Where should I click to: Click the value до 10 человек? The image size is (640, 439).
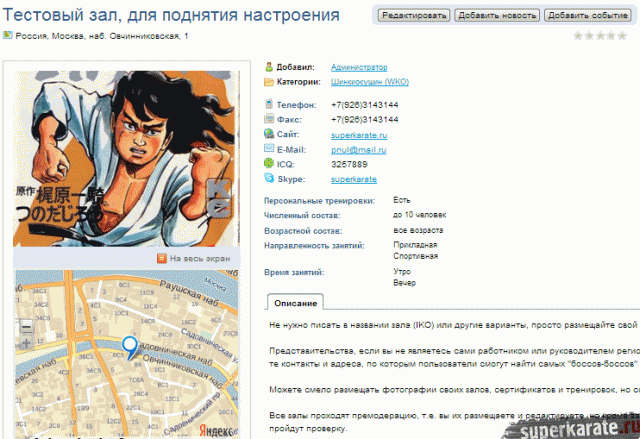[420, 215]
